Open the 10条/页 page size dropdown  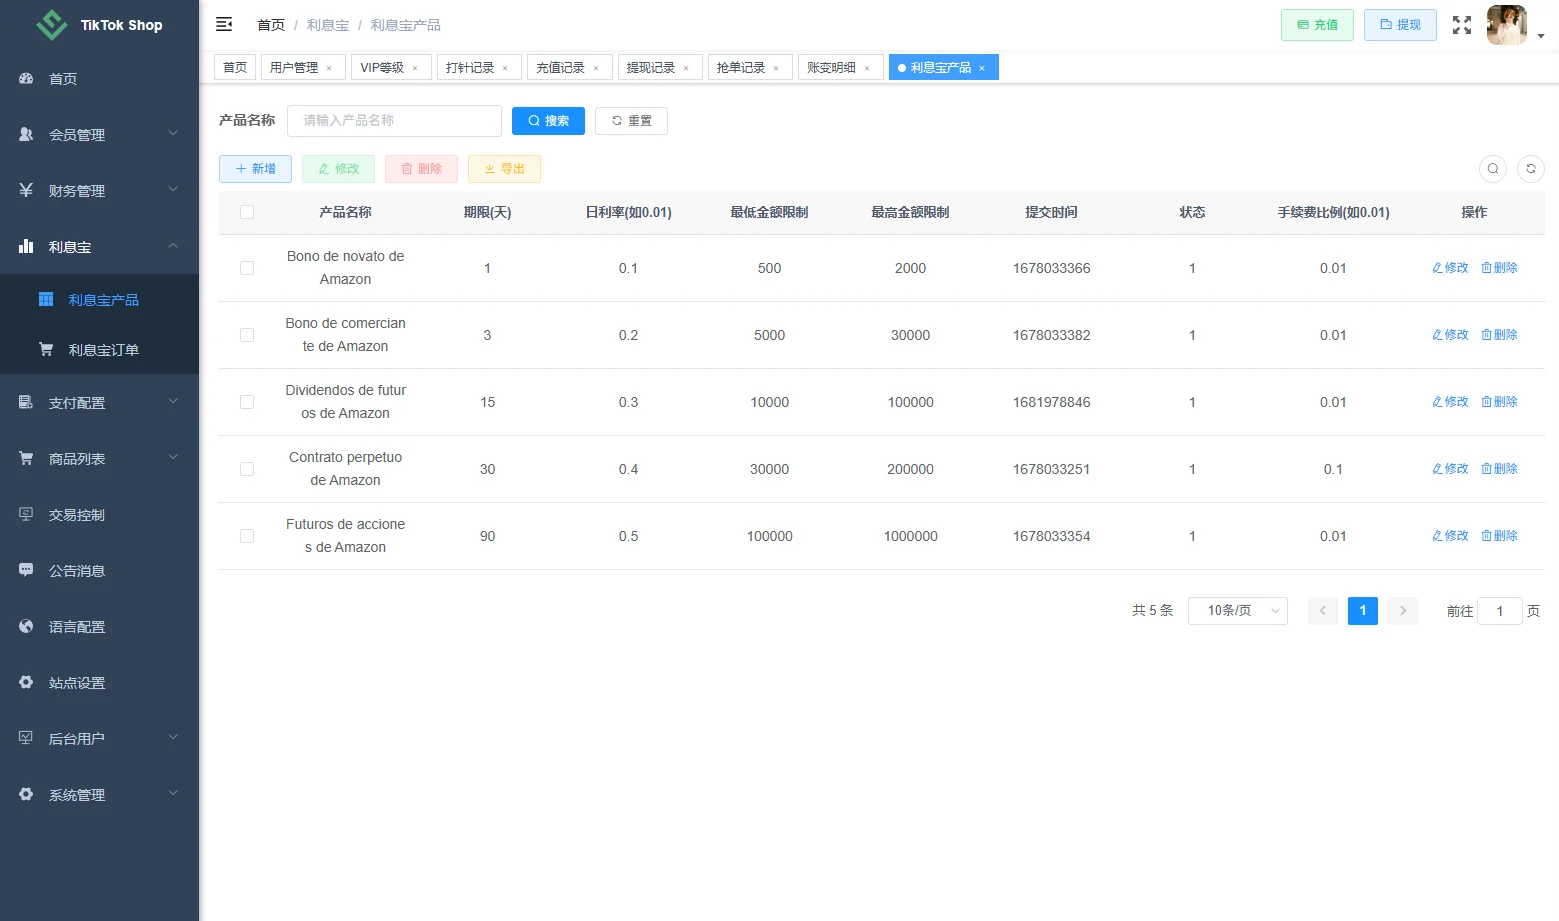[1238, 611]
